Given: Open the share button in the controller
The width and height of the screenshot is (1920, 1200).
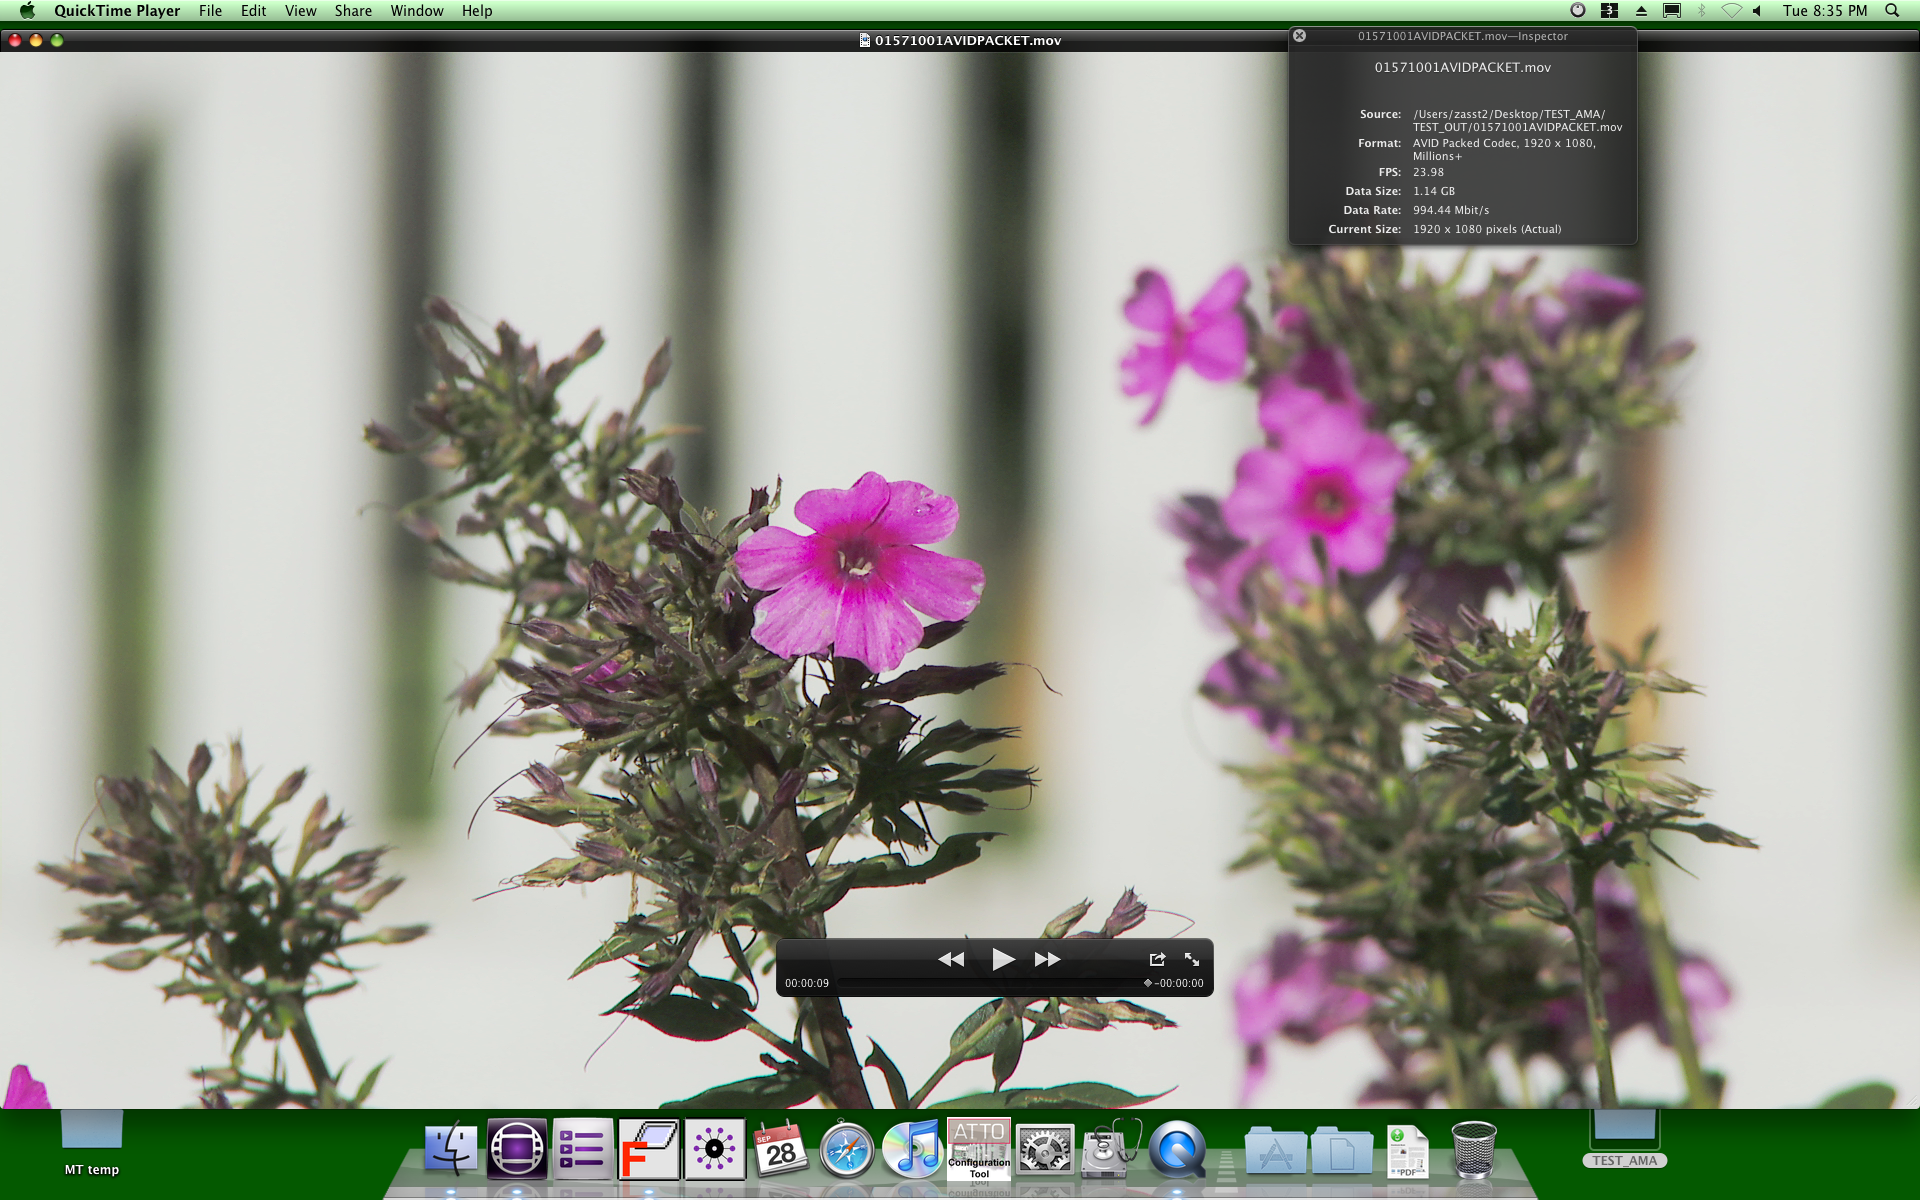Looking at the screenshot, I should click(x=1157, y=959).
